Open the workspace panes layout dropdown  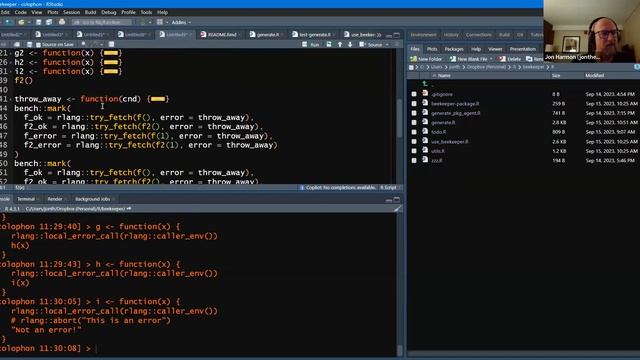162,22
